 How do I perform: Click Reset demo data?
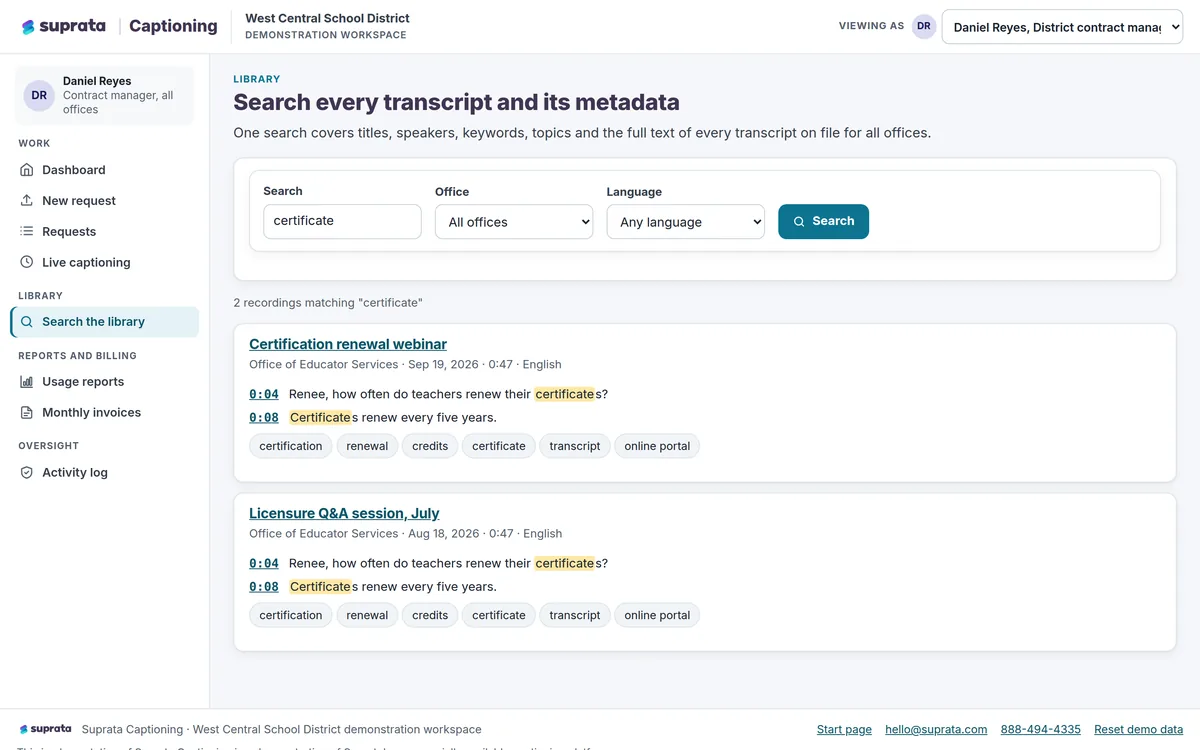tap(1139, 730)
